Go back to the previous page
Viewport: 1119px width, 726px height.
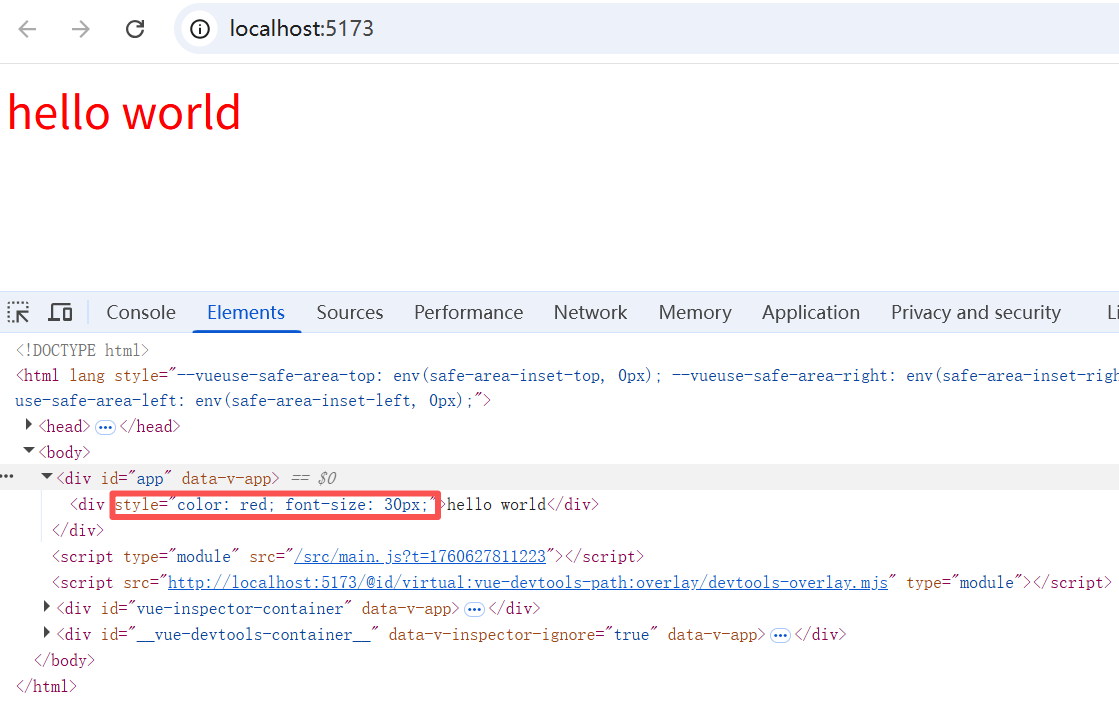[x=27, y=29]
